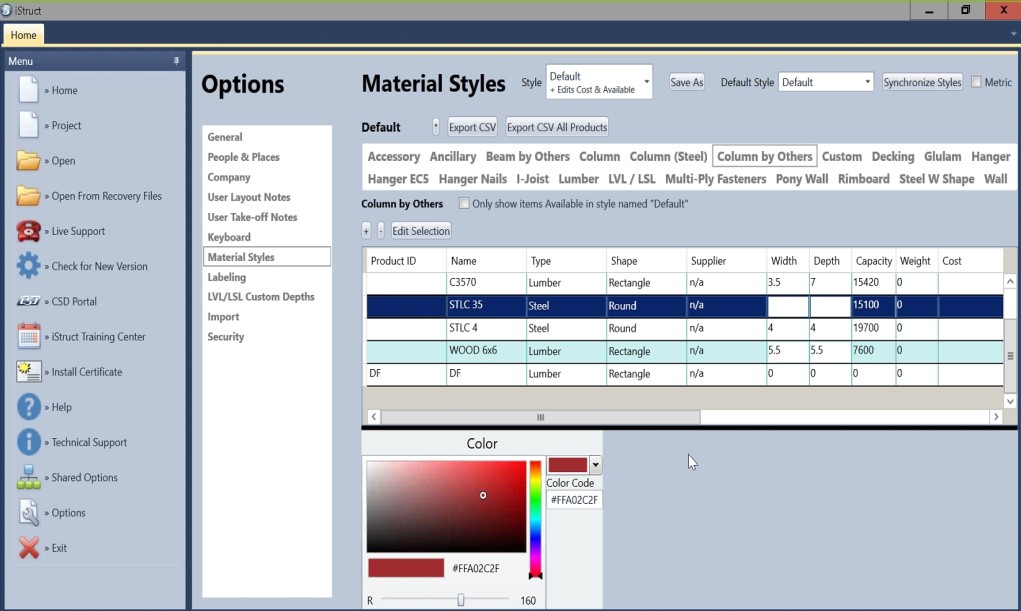The width and height of the screenshot is (1021, 611).
Task: Select the Keyboard options section
Action: point(229,237)
